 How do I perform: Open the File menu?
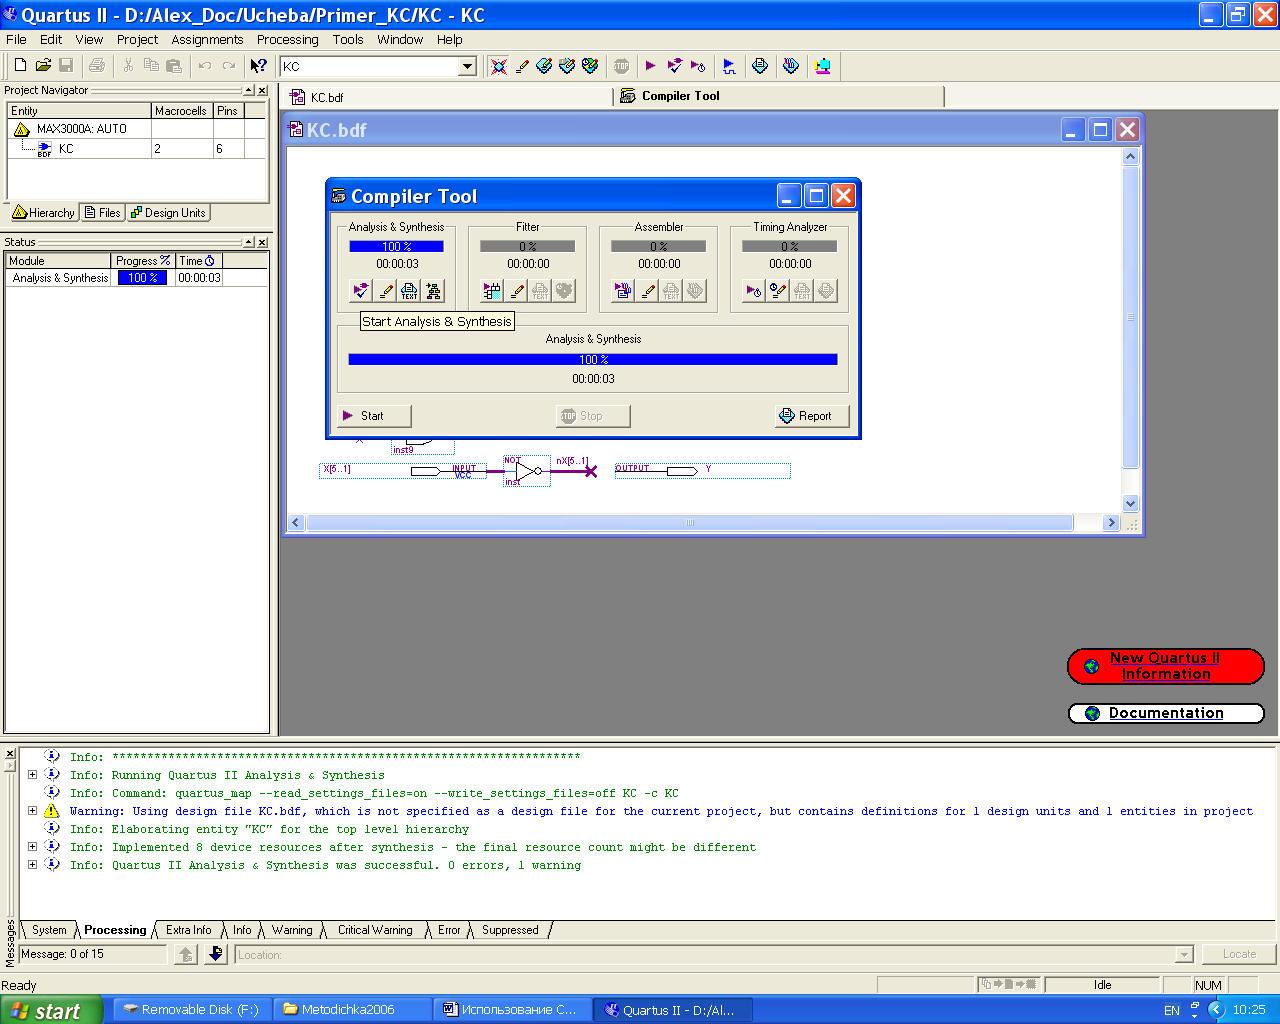pos(16,39)
